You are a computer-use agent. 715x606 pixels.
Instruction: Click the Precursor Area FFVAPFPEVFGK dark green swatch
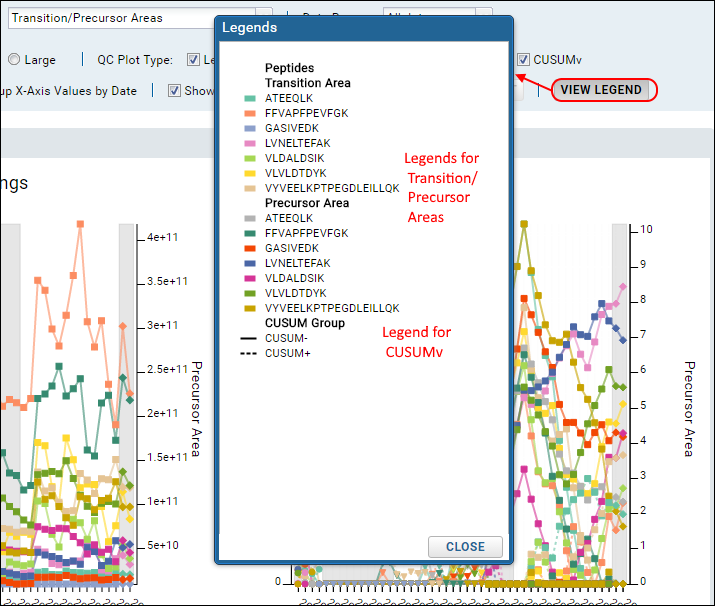click(250, 233)
